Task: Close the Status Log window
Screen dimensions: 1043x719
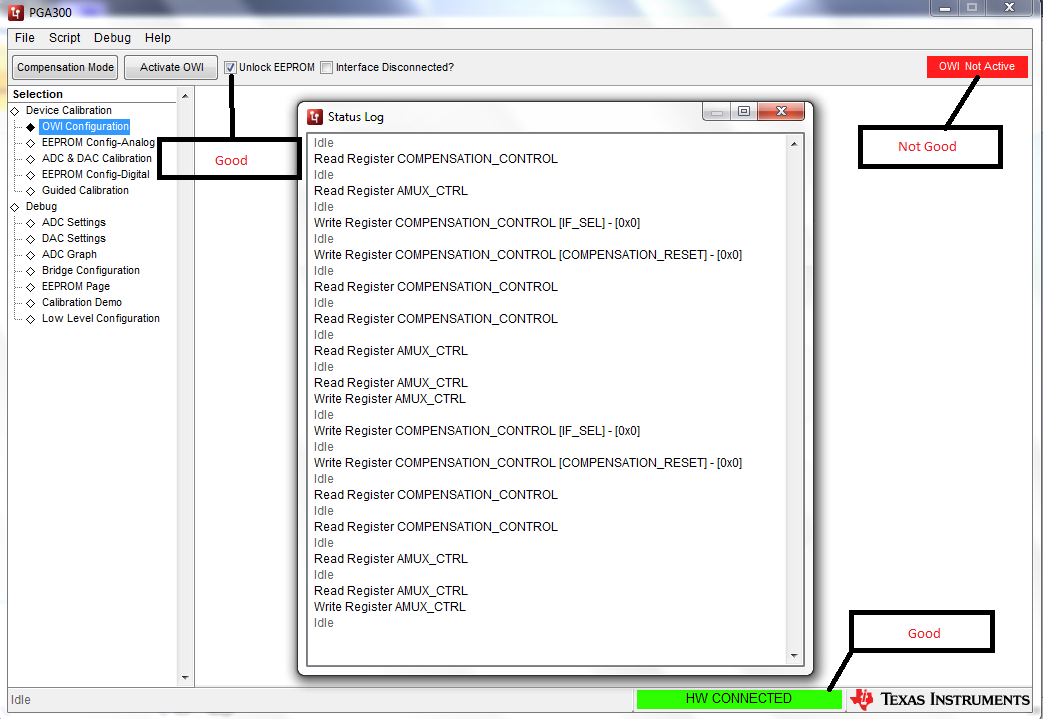Action: pos(781,112)
